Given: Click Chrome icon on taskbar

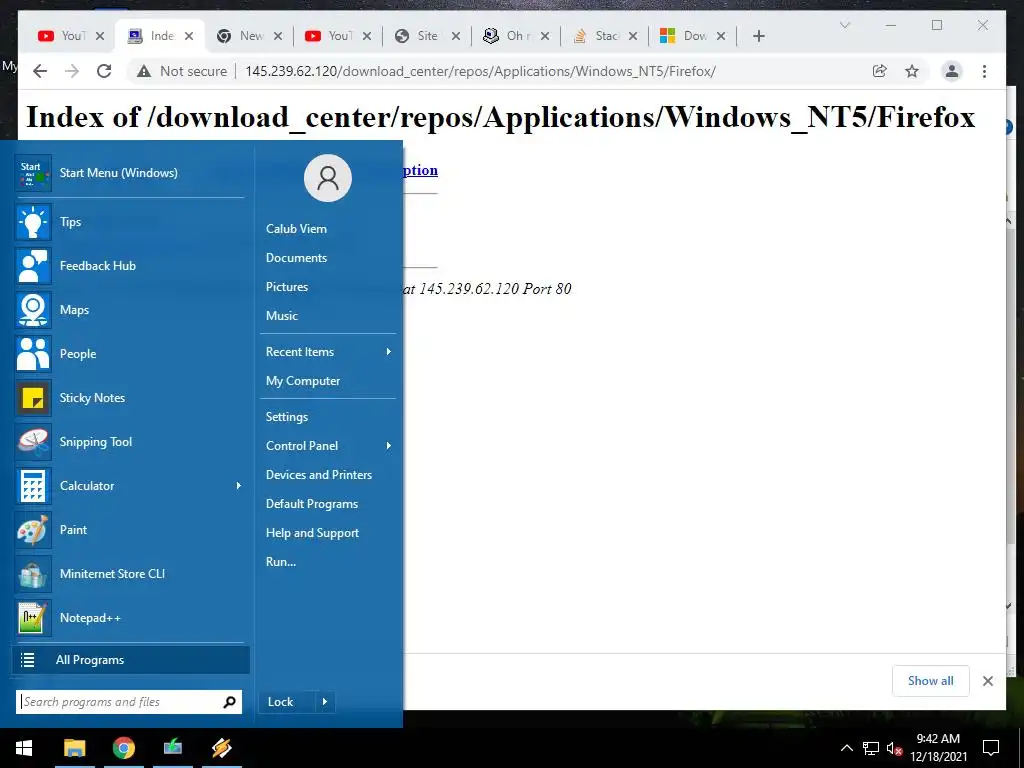Looking at the screenshot, I should [x=123, y=748].
